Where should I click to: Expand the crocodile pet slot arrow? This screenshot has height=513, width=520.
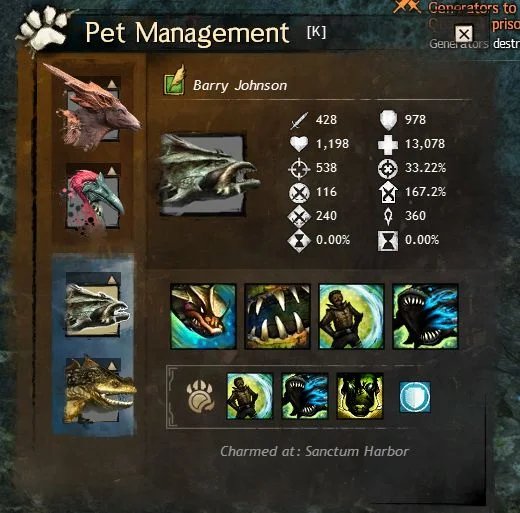tap(112, 366)
